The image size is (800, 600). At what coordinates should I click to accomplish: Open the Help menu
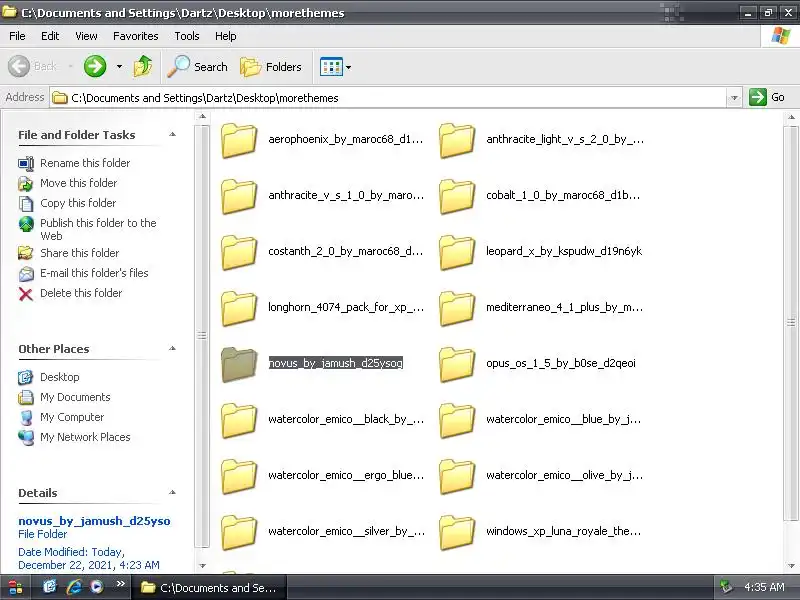226,36
